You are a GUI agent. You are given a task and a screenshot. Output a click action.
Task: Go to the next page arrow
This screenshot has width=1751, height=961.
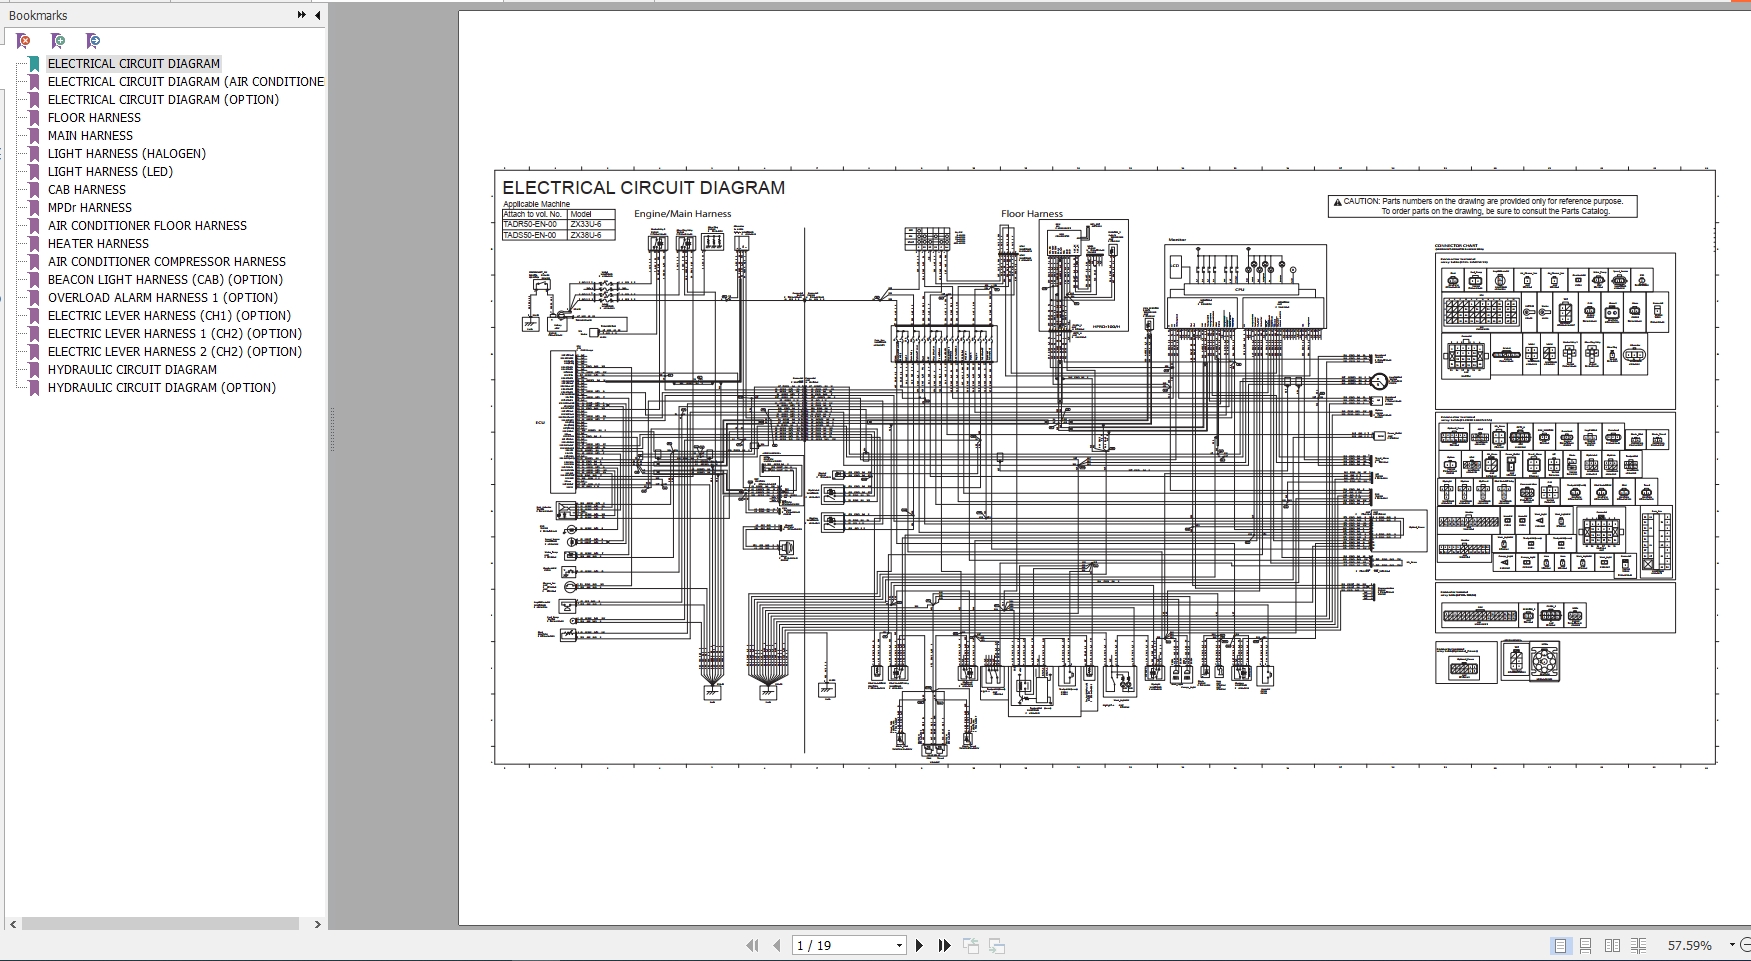pyautogui.click(x=920, y=945)
